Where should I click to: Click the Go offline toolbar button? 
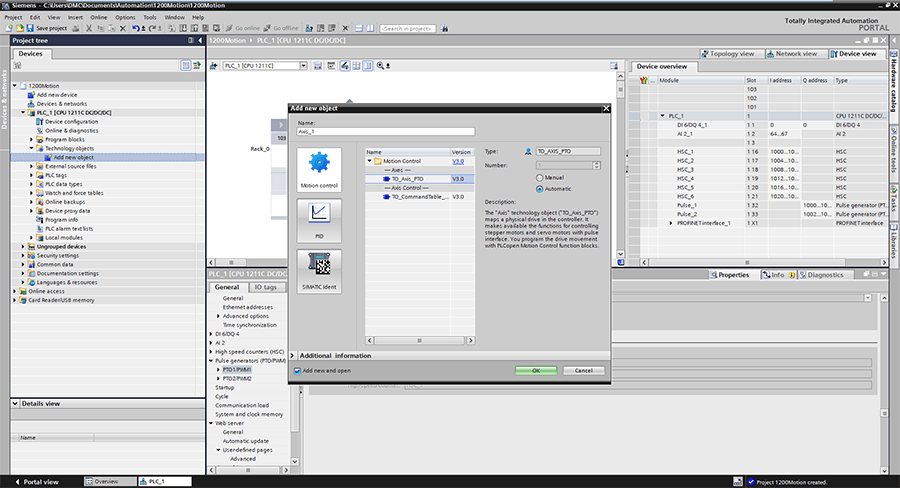(x=281, y=28)
